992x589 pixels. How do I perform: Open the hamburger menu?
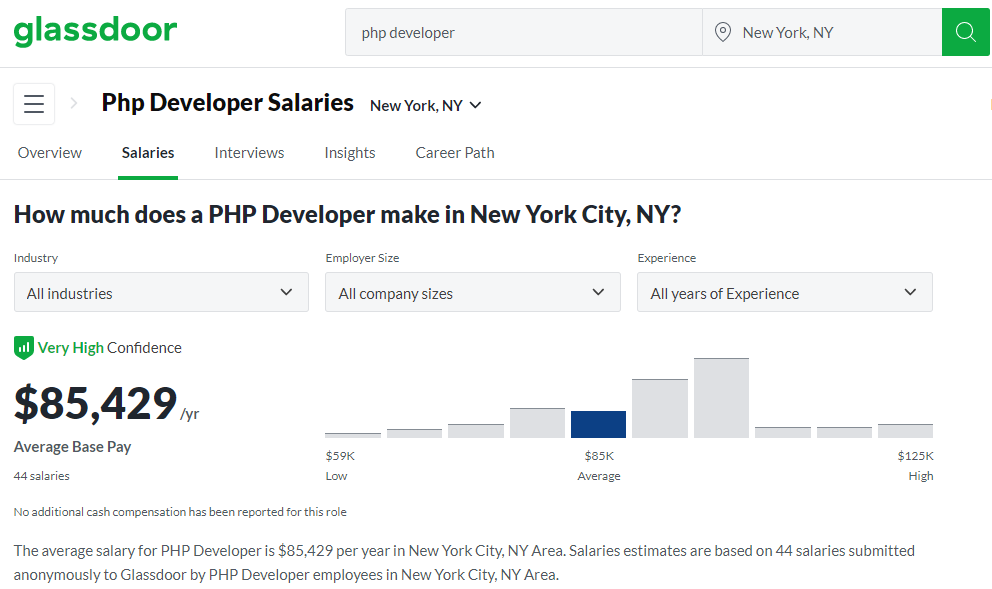pos(34,104)
